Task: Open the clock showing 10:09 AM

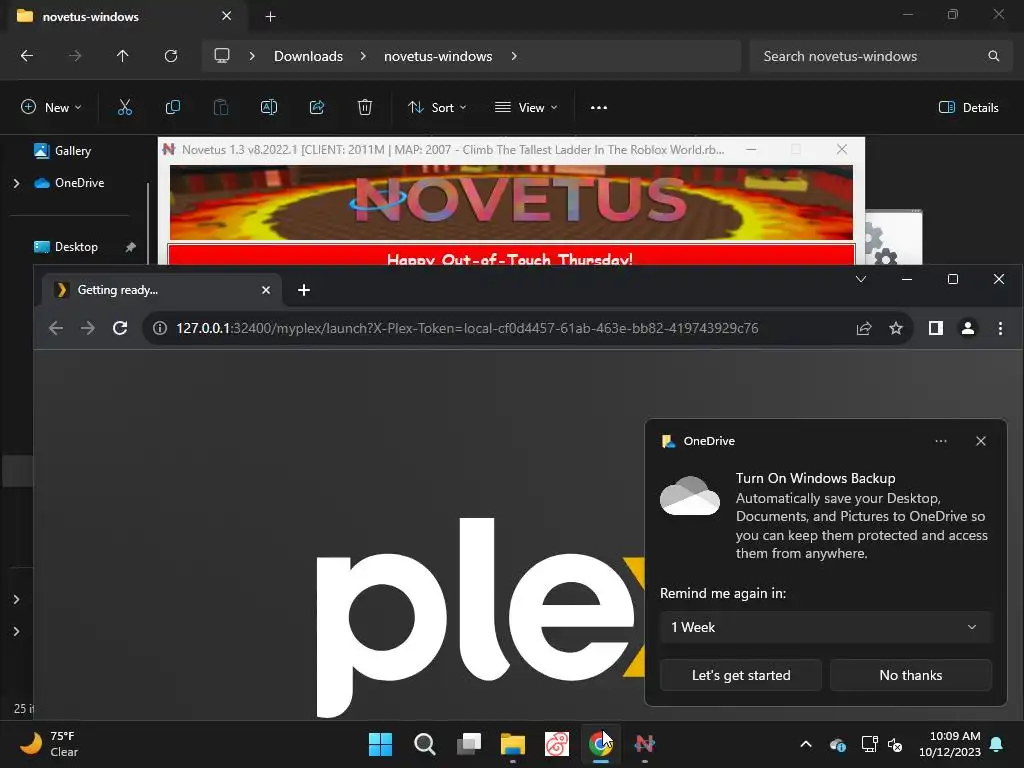Action: (x=950, y=744)
